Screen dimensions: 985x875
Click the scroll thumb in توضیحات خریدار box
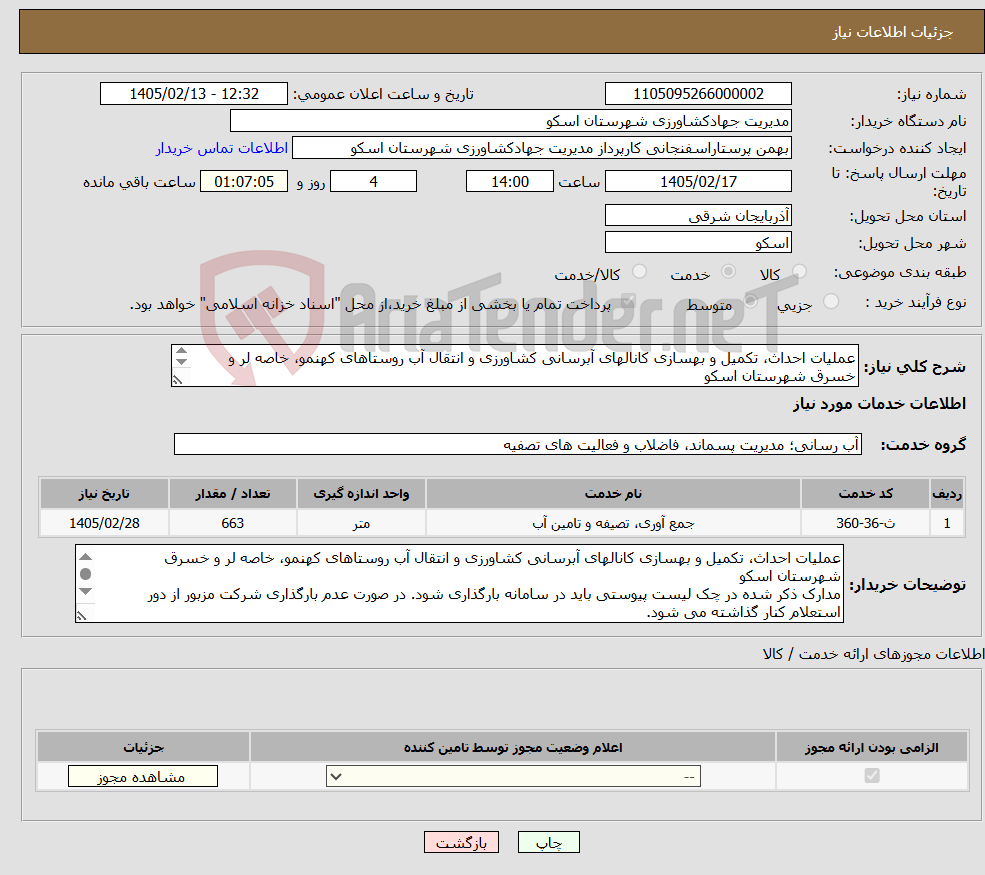pos(85,573)
